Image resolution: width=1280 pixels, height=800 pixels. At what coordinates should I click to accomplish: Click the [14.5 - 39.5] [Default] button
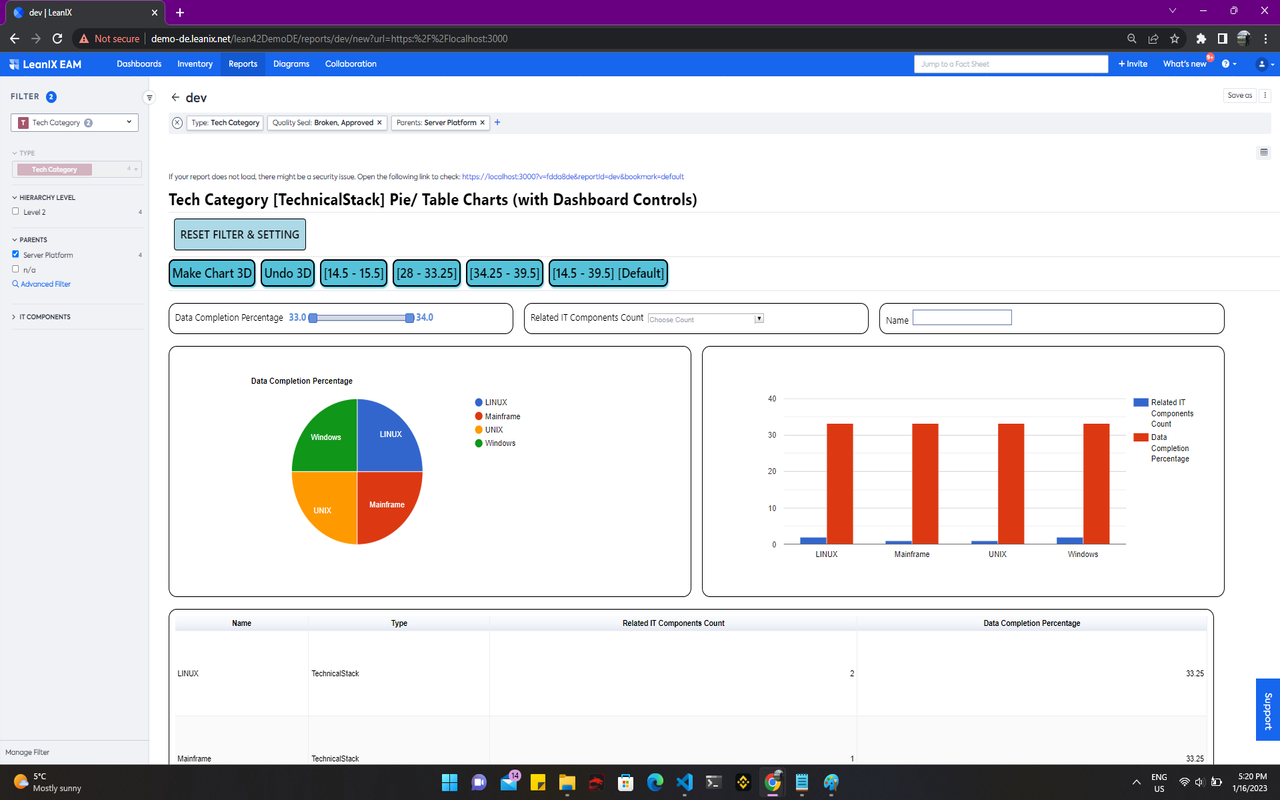608,273
